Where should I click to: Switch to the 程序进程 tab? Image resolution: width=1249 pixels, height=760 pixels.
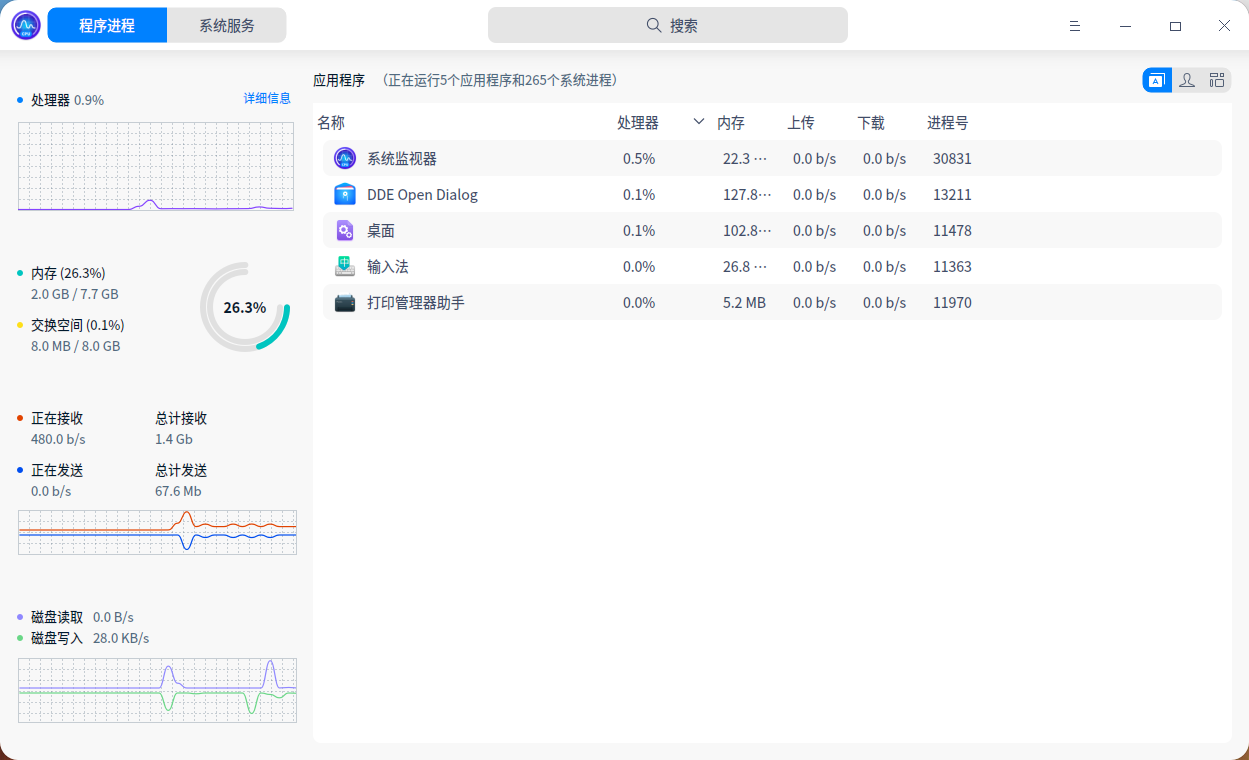[x=107, y=24]
